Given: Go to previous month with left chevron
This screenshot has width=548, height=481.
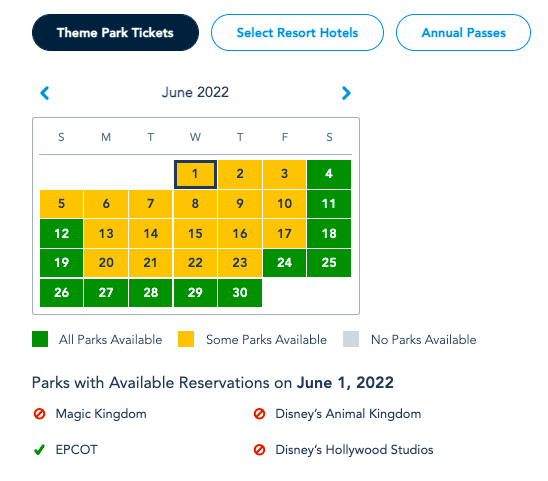Looking at the screenshot, I should tap(45, 93).
